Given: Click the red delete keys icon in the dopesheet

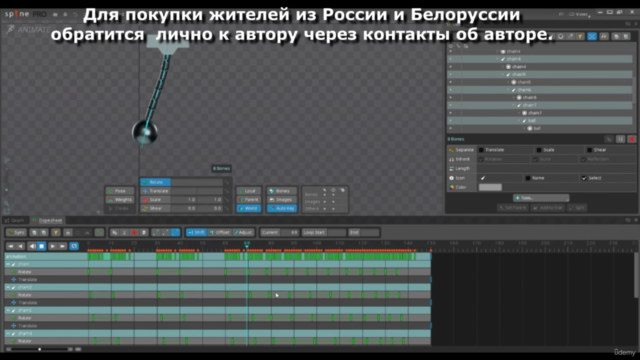Looking at the screenshot, I should coord(134,233).
